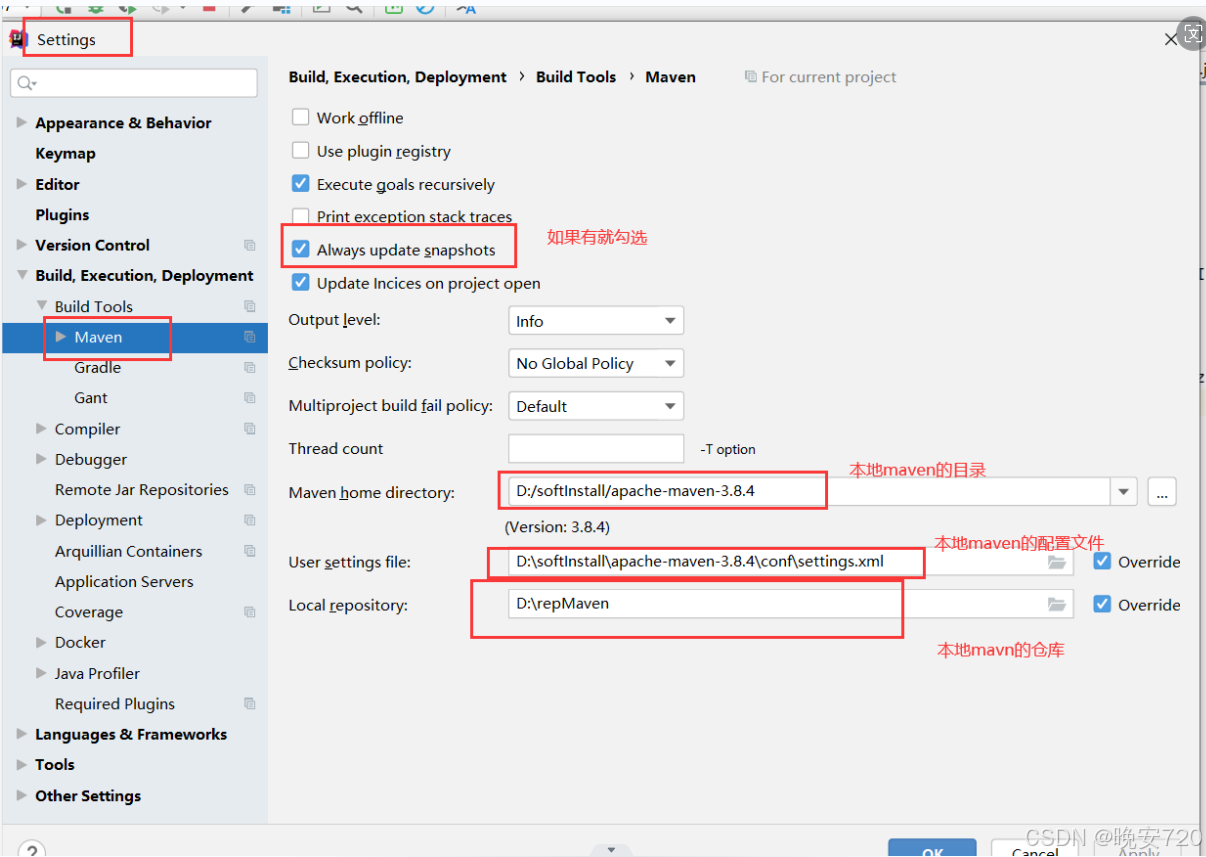The height and width of the screenshot is (857, 1206).
Task: Click Build Tools in breadcrumb path
Action: click(576, 77)
